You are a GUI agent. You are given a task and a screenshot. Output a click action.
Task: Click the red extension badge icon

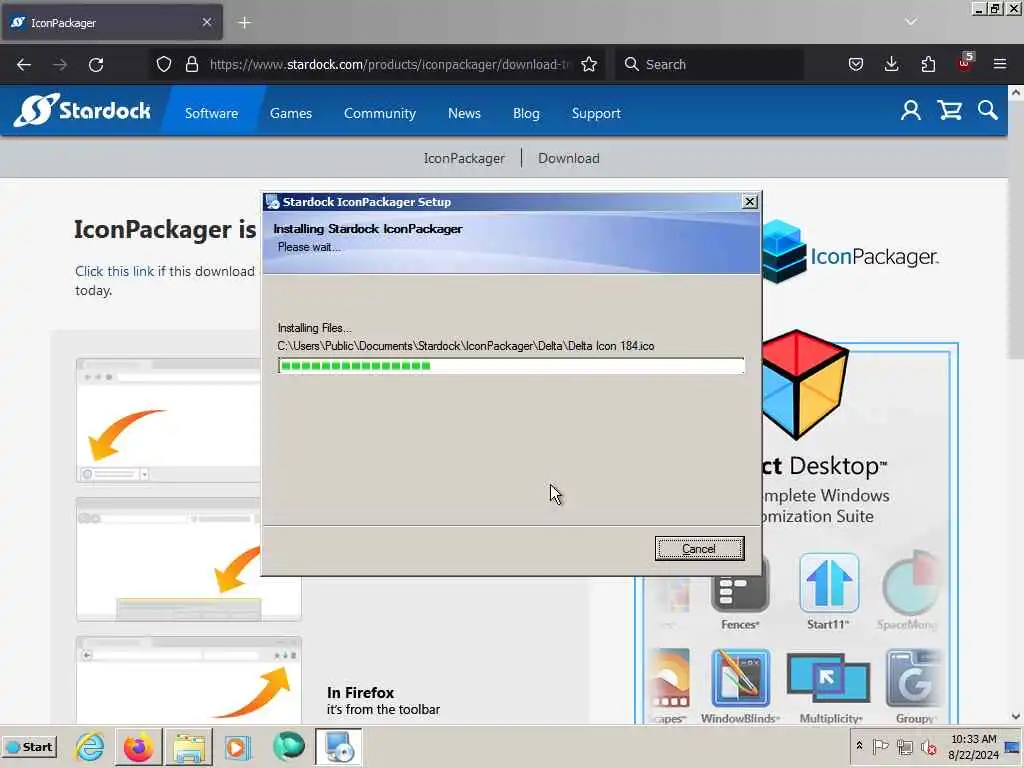pyautogui.click(x=965, y=63)
